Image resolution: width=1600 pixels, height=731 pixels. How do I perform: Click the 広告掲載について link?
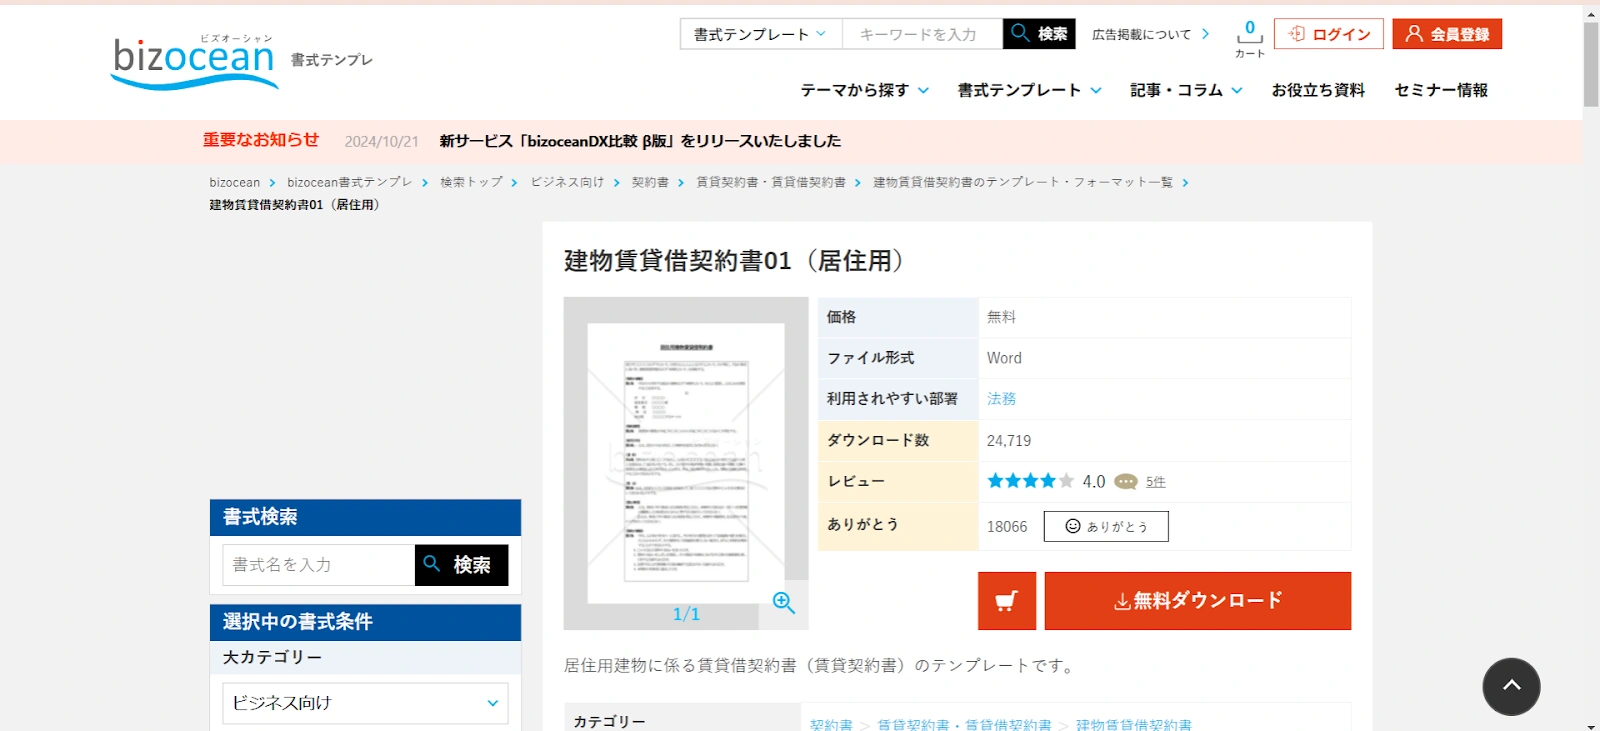point(1150,34)
